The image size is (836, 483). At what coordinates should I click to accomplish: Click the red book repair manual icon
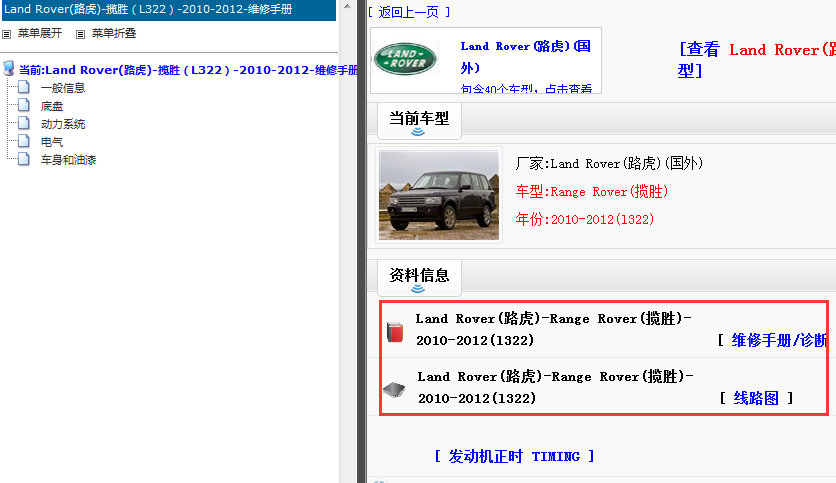[x=395, y=332]
